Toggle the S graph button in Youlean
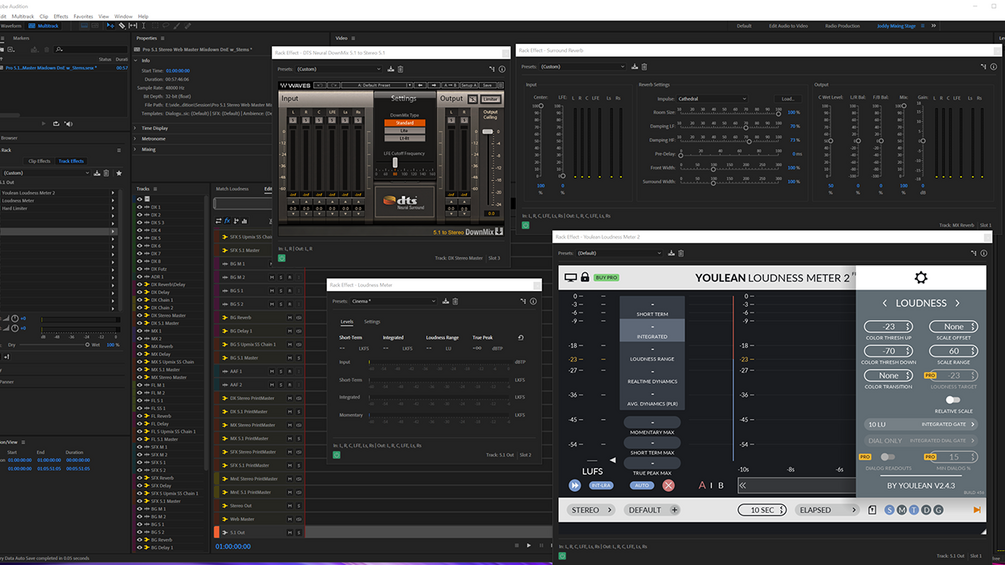Image resolution: width=1005 pixels, height=565 pixels. point(890,510)
